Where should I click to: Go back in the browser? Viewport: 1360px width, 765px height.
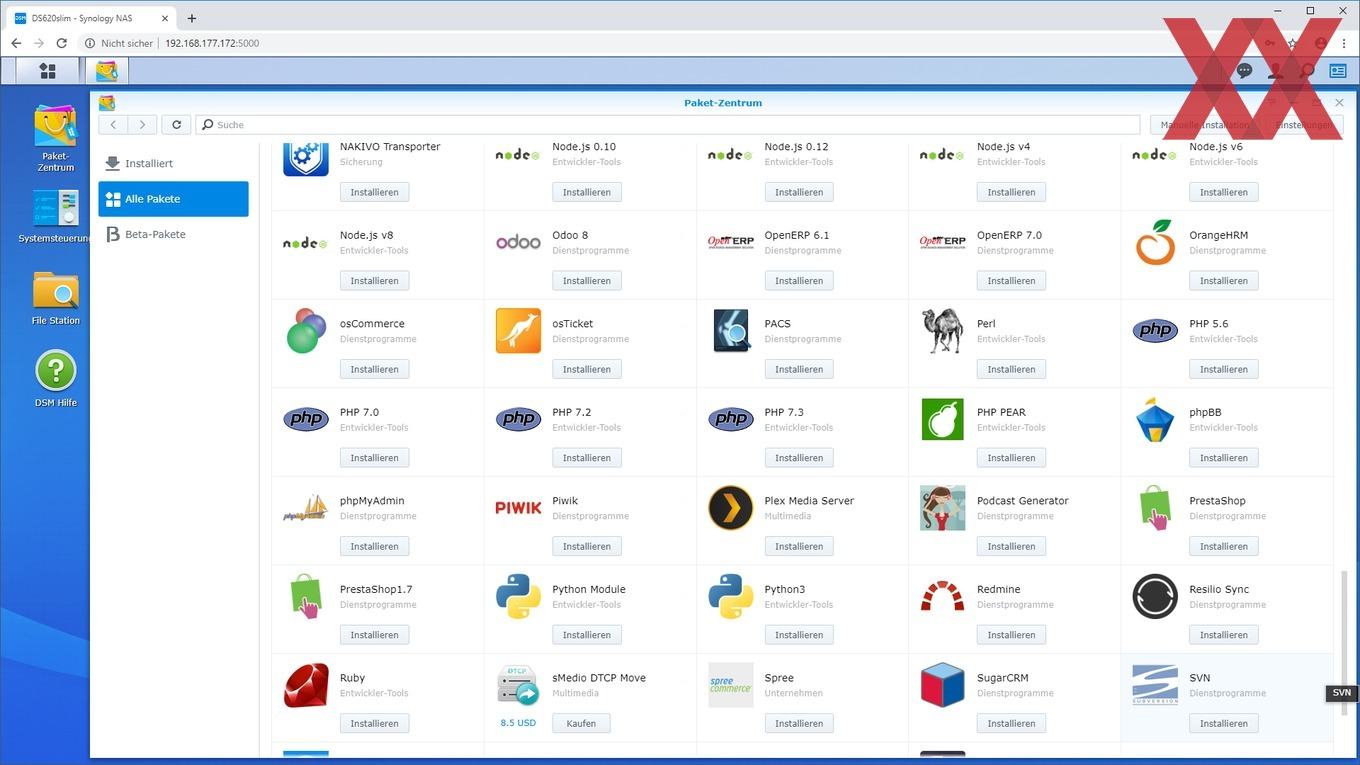16,43
